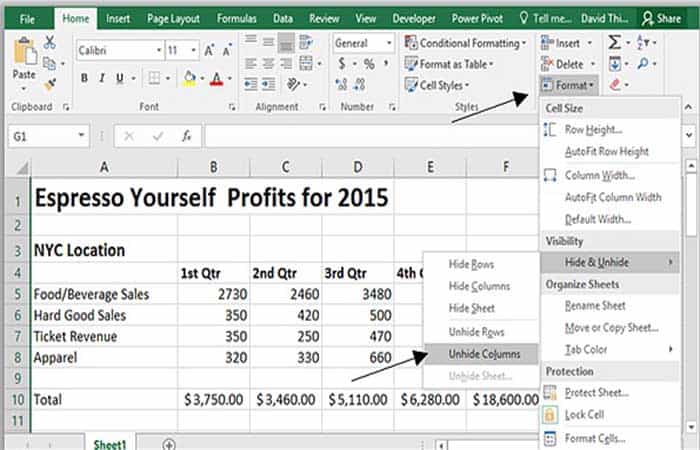Image resolution: width=700 pixels, height=450 pixels.
Task: Click the Copy icon
Action: tap(49, 64)
